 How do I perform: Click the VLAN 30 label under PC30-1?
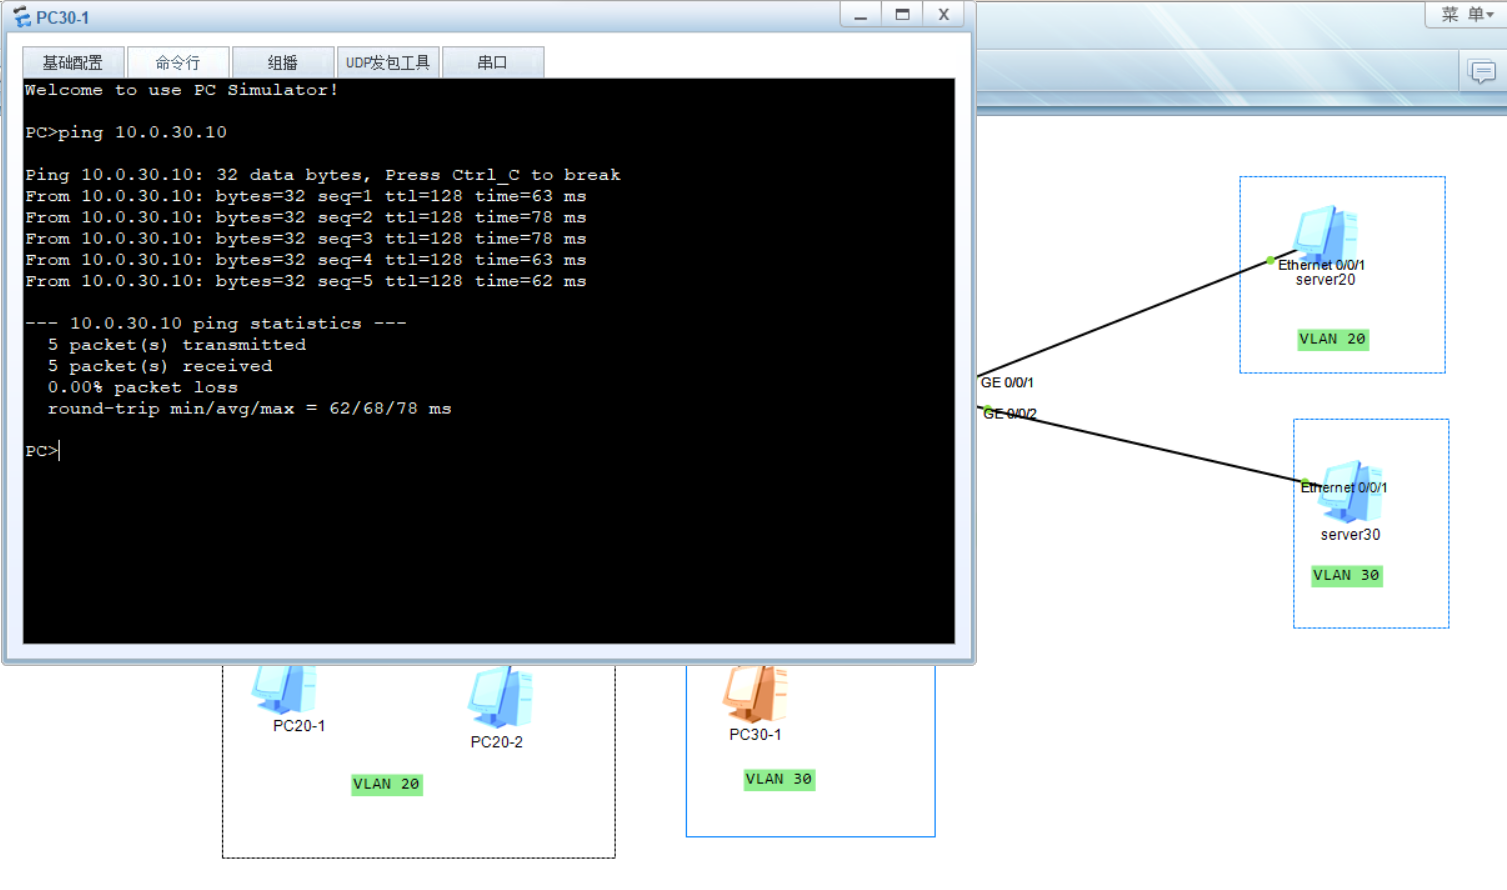[779, 779]
